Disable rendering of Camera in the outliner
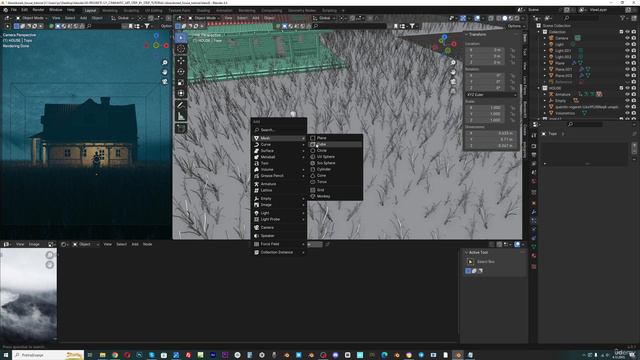 (633, 38)
